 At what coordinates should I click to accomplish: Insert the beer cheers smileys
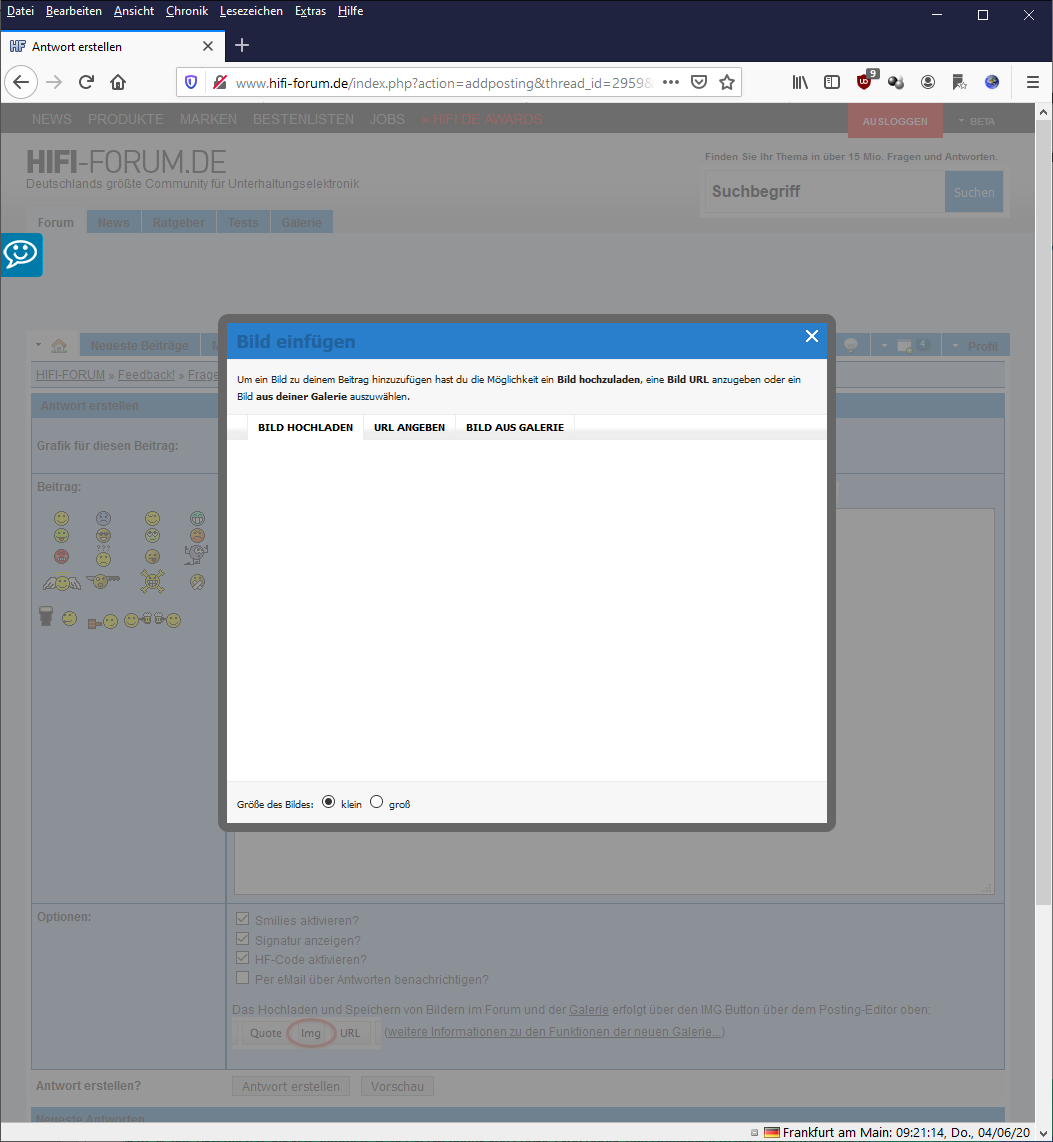[152, 620]
